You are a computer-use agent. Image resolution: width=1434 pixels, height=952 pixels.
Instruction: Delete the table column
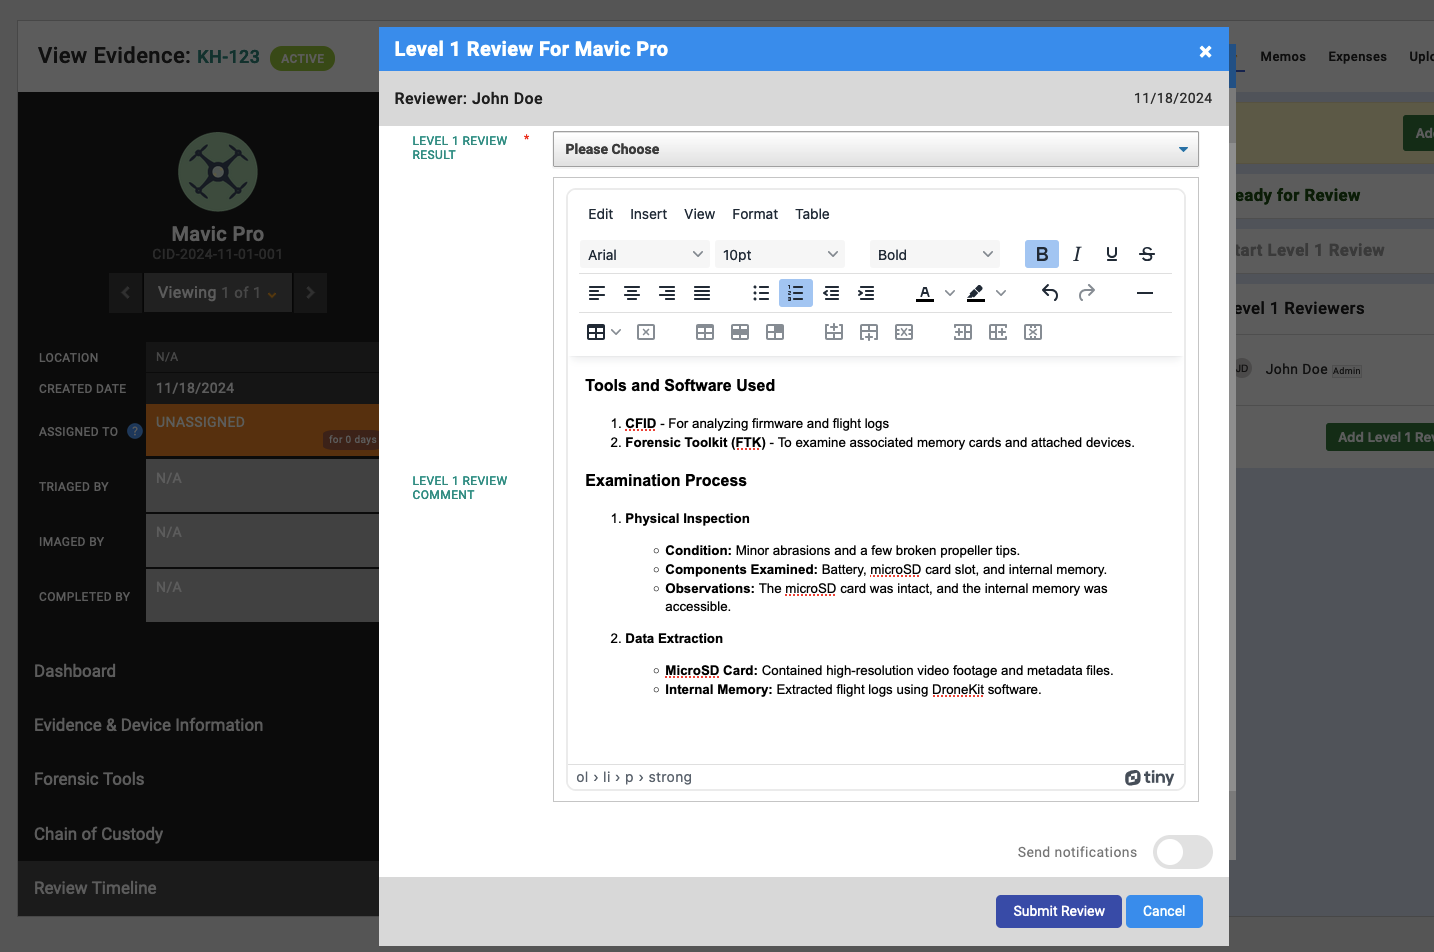point(1033,332)
